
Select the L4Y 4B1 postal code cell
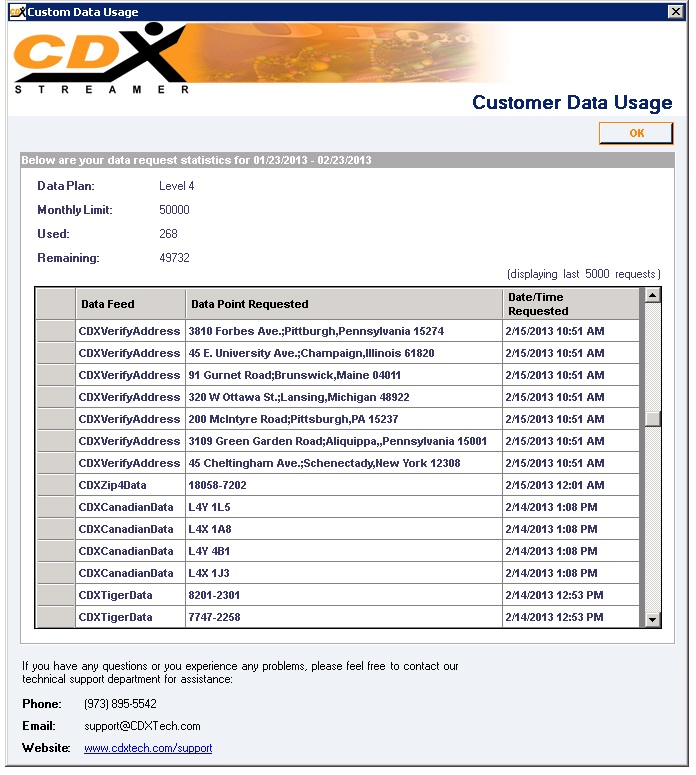[344, 551]
